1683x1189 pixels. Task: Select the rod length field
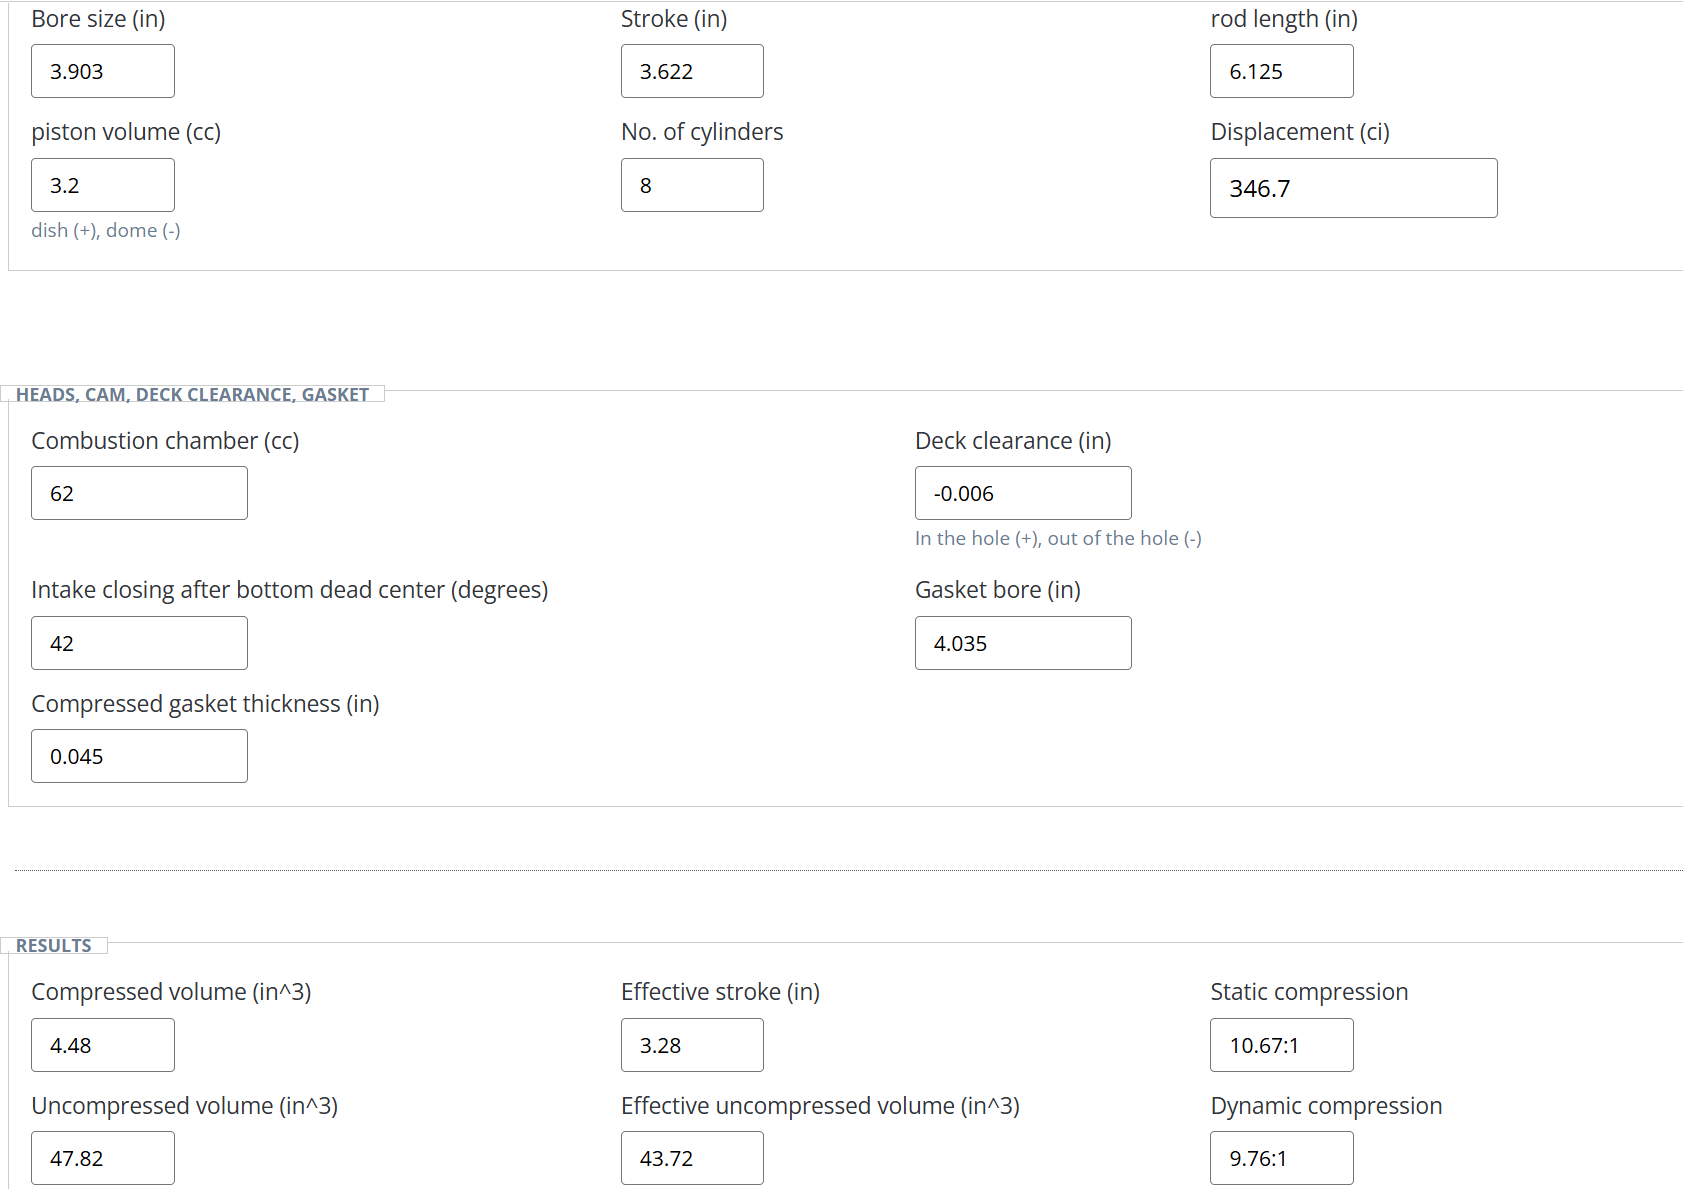1280,71
